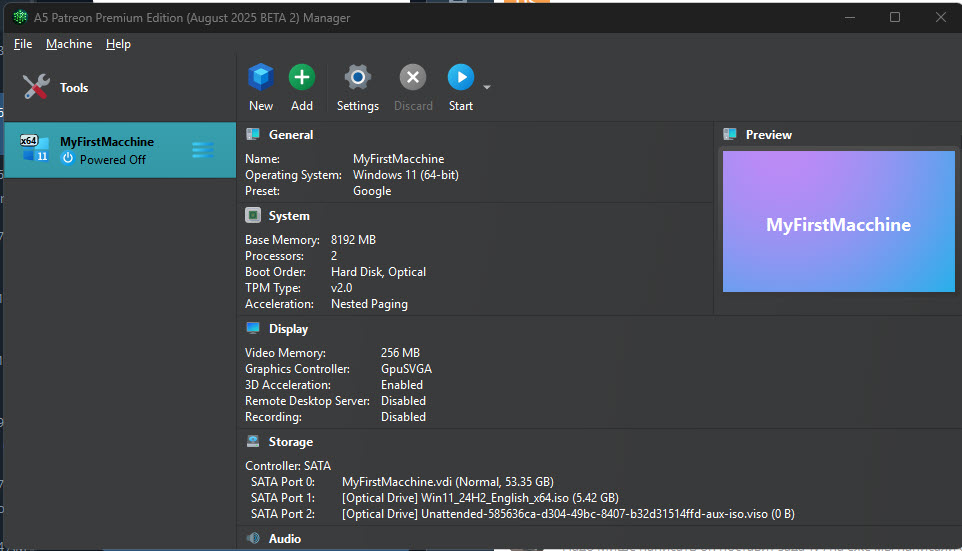Open Settings with the gear icon
Image resolution: width=962 pixels, height=551 pixels.
pos(357,78)
